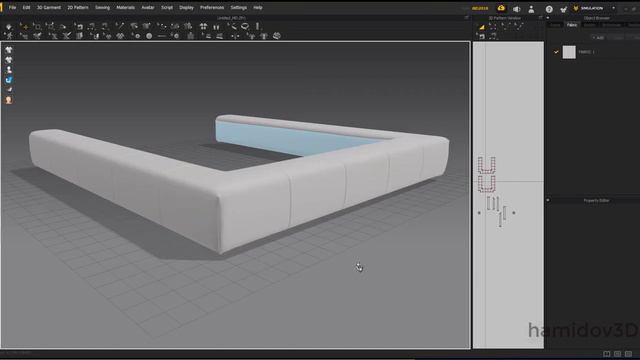Click the pause-shaped icon in 3D toolbar
Screen dimensions: 640x360
pyautogui.click(x=216, y=27)
